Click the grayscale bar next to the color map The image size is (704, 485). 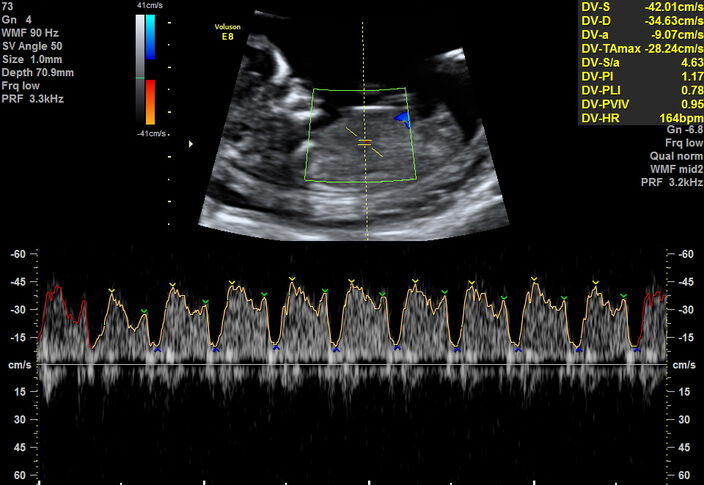(140, 70)
